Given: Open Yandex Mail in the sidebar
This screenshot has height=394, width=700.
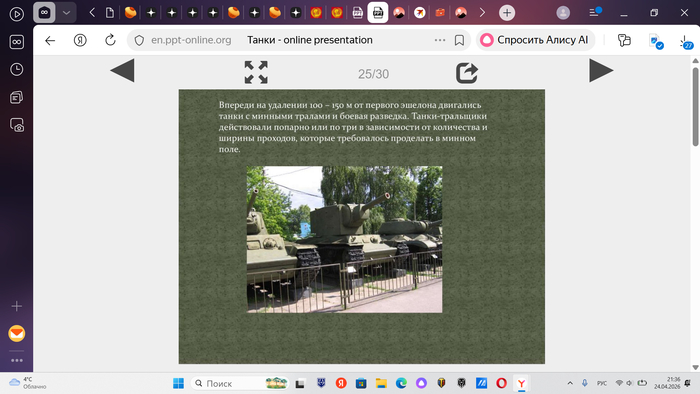Looking at the screenshot, I should tap(17, 334).
